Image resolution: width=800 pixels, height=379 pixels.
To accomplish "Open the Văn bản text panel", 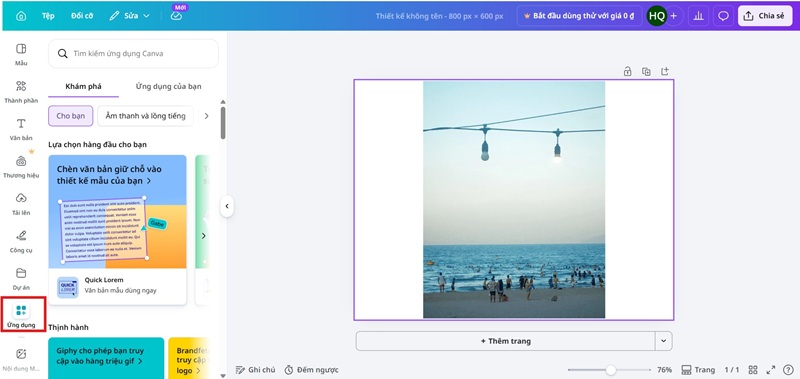I will pyautogui.click(x=21, y=130).
